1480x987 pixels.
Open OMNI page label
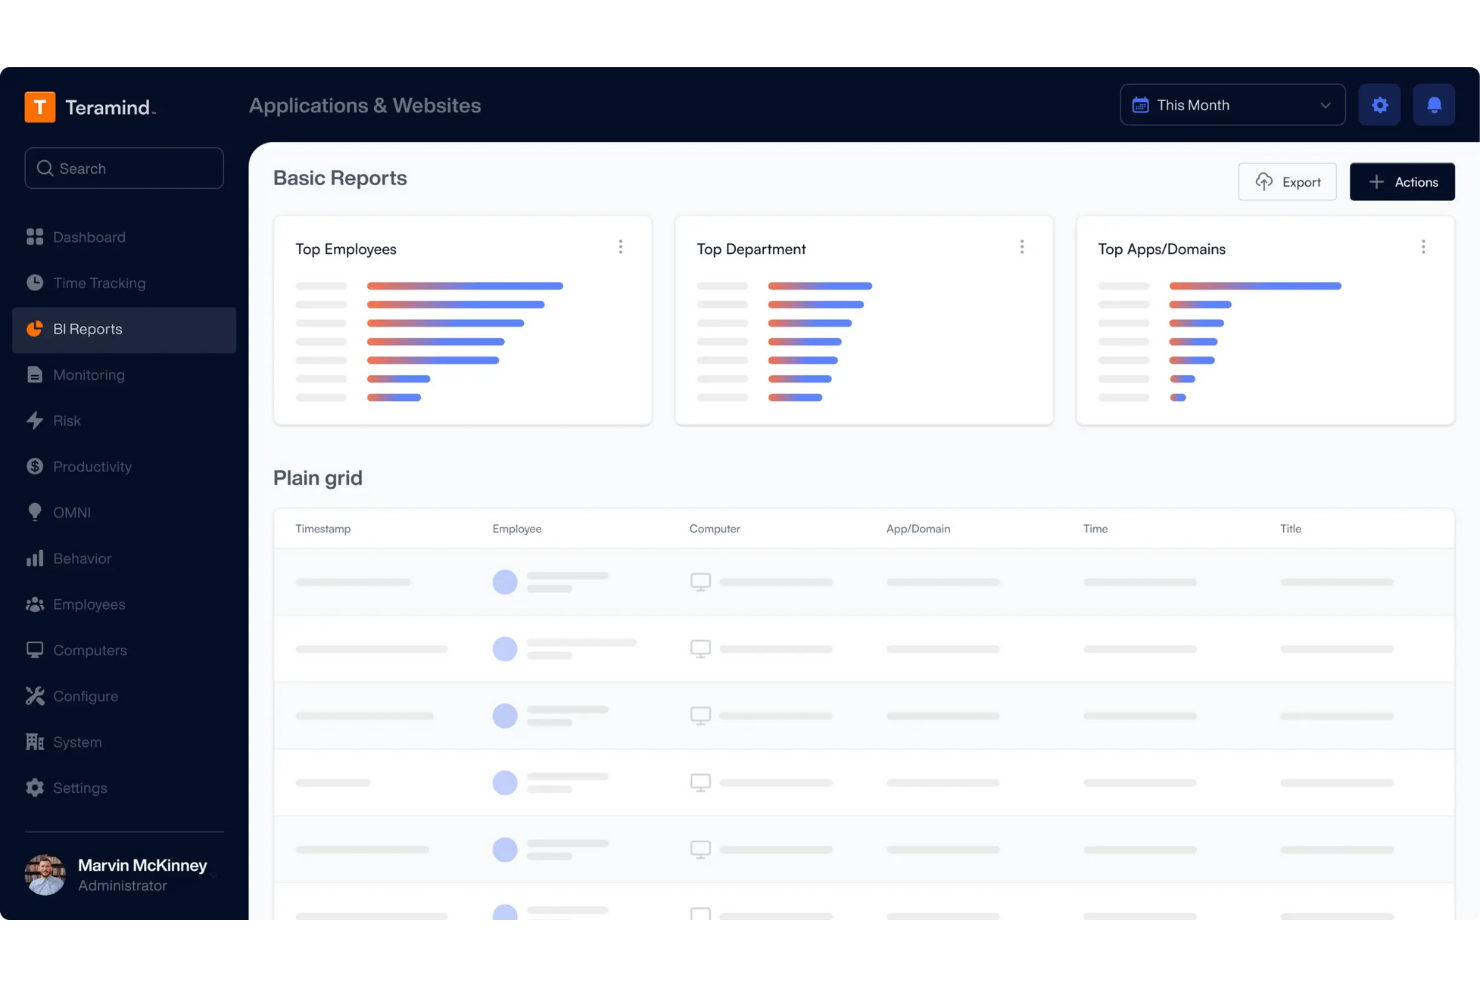coord(72,513)
